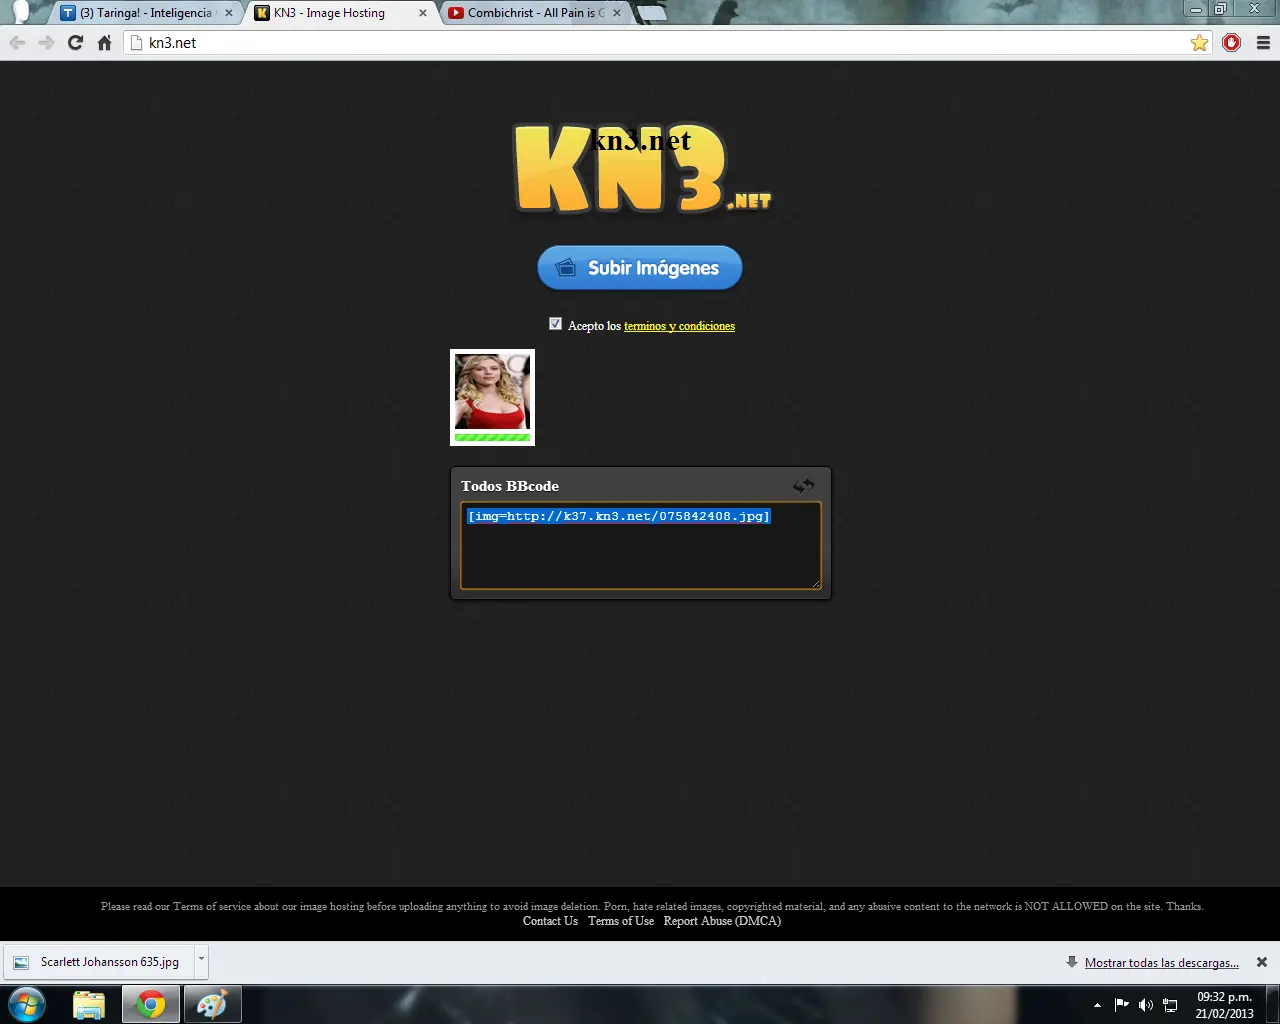Reload the kn3.net page
The image size is (1280, 1024).
[75, 43]
